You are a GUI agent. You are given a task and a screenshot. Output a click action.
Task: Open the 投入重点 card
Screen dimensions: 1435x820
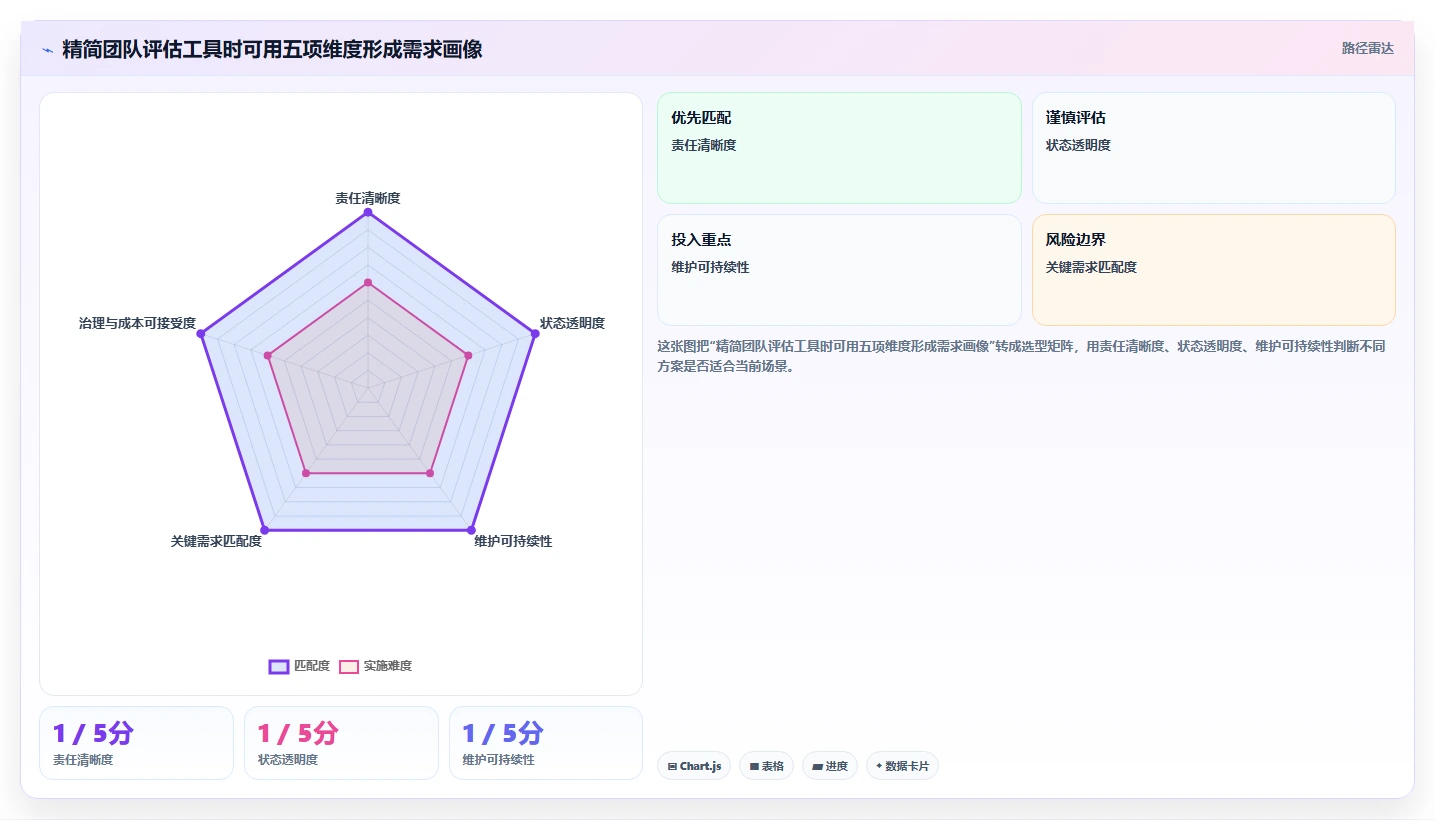[x=839, y=270]
